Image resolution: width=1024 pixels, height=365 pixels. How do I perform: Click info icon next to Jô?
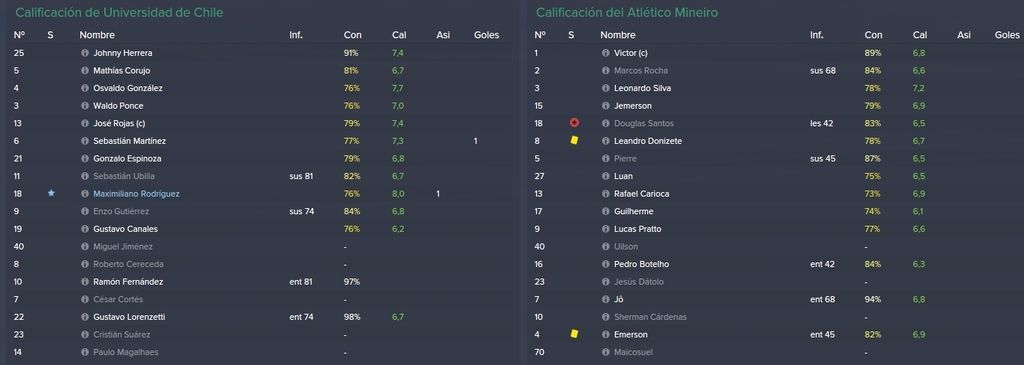605,300
